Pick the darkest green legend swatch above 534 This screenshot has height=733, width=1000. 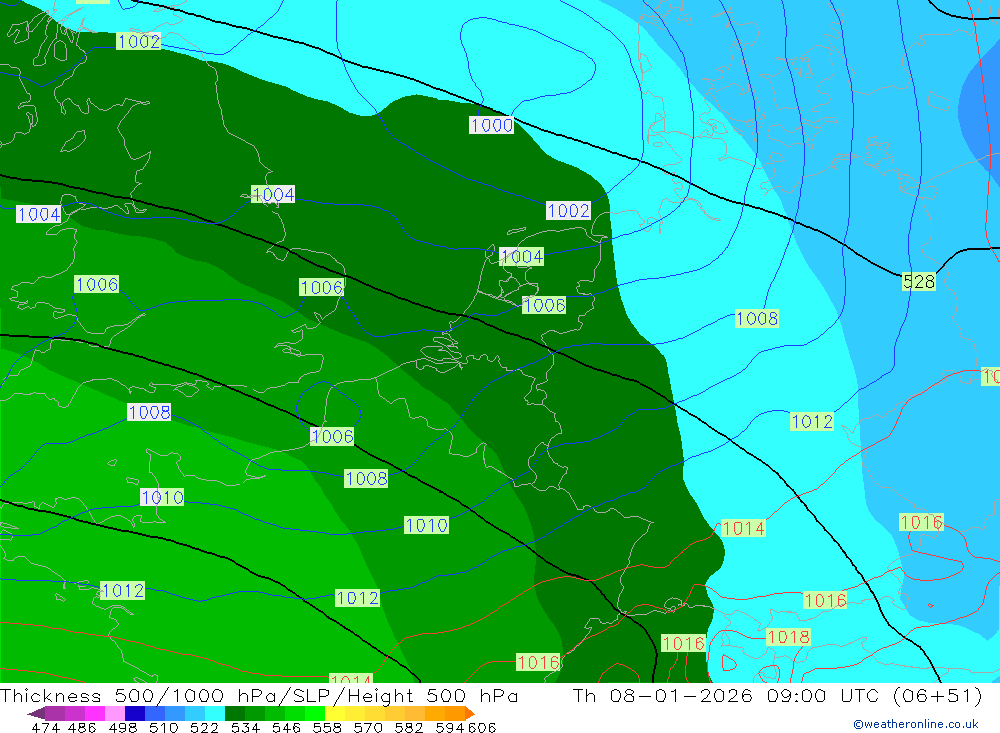[x=235, y=713]
